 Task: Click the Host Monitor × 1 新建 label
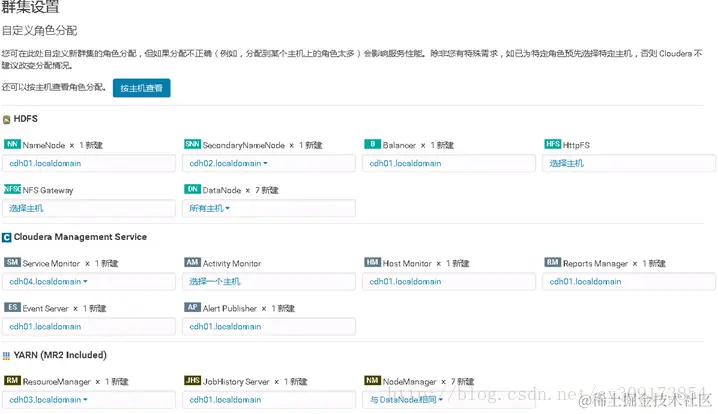(x=426, y=263)
